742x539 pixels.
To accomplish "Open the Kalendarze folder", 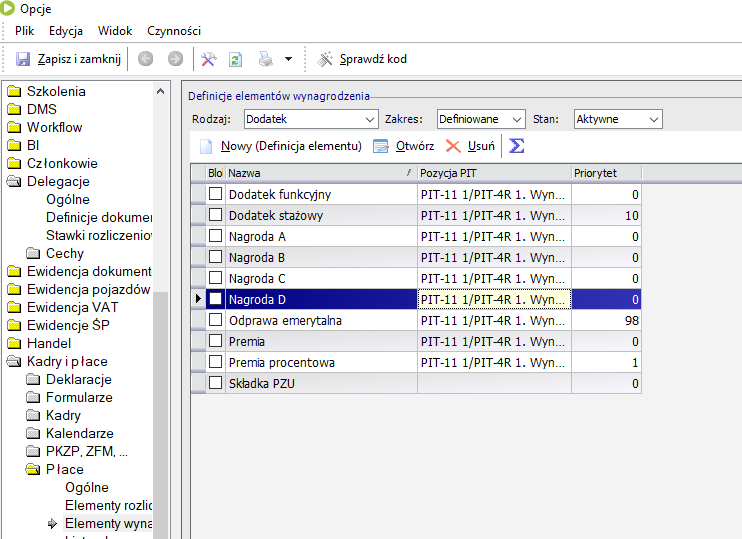I will coord(70,433).
